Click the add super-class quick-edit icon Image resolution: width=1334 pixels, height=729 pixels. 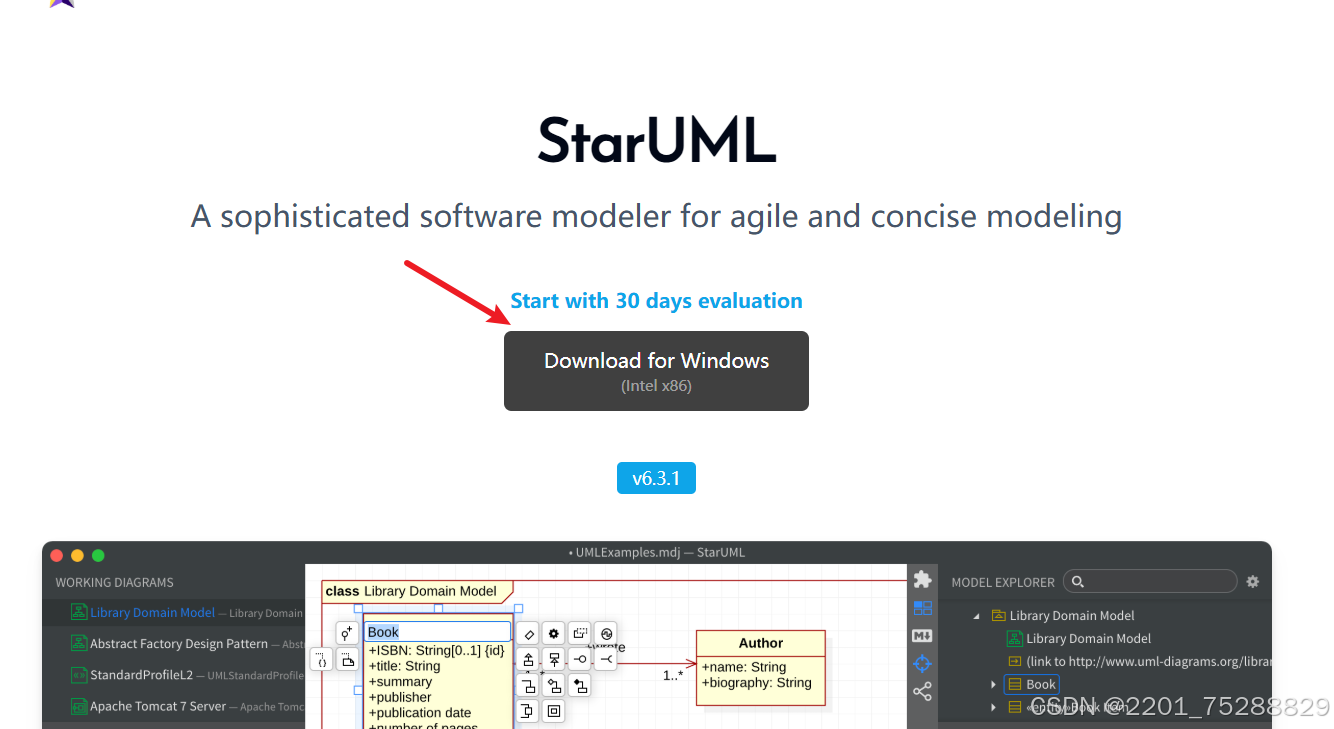point(554,659)
